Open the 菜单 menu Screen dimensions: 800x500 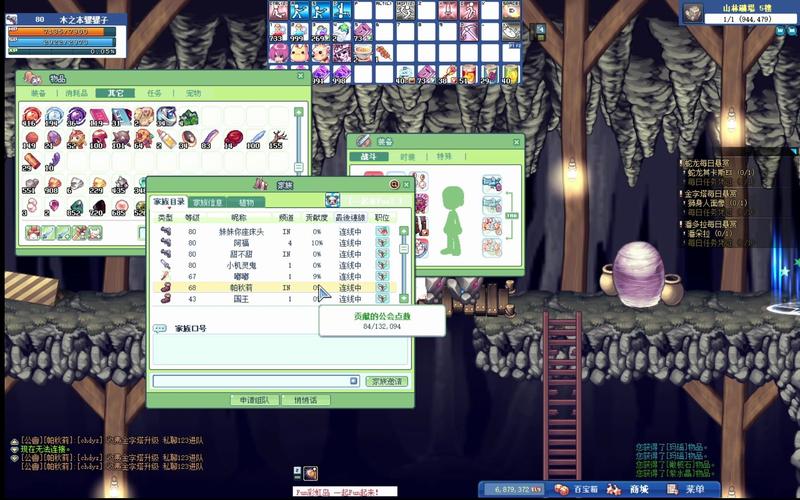pyautogui.click(x=686, y=489)
